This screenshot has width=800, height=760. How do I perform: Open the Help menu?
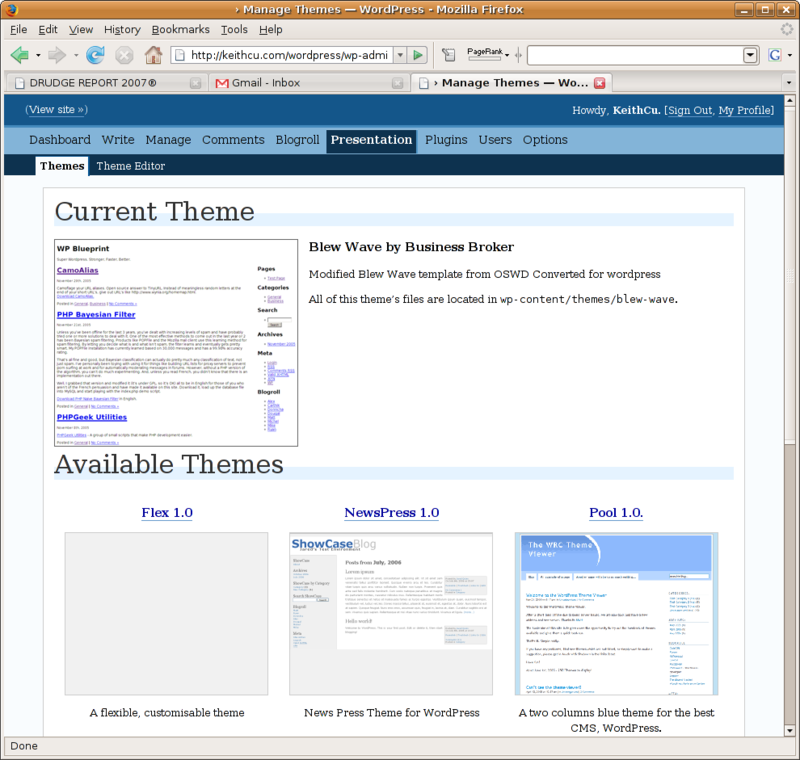(270, 30)
